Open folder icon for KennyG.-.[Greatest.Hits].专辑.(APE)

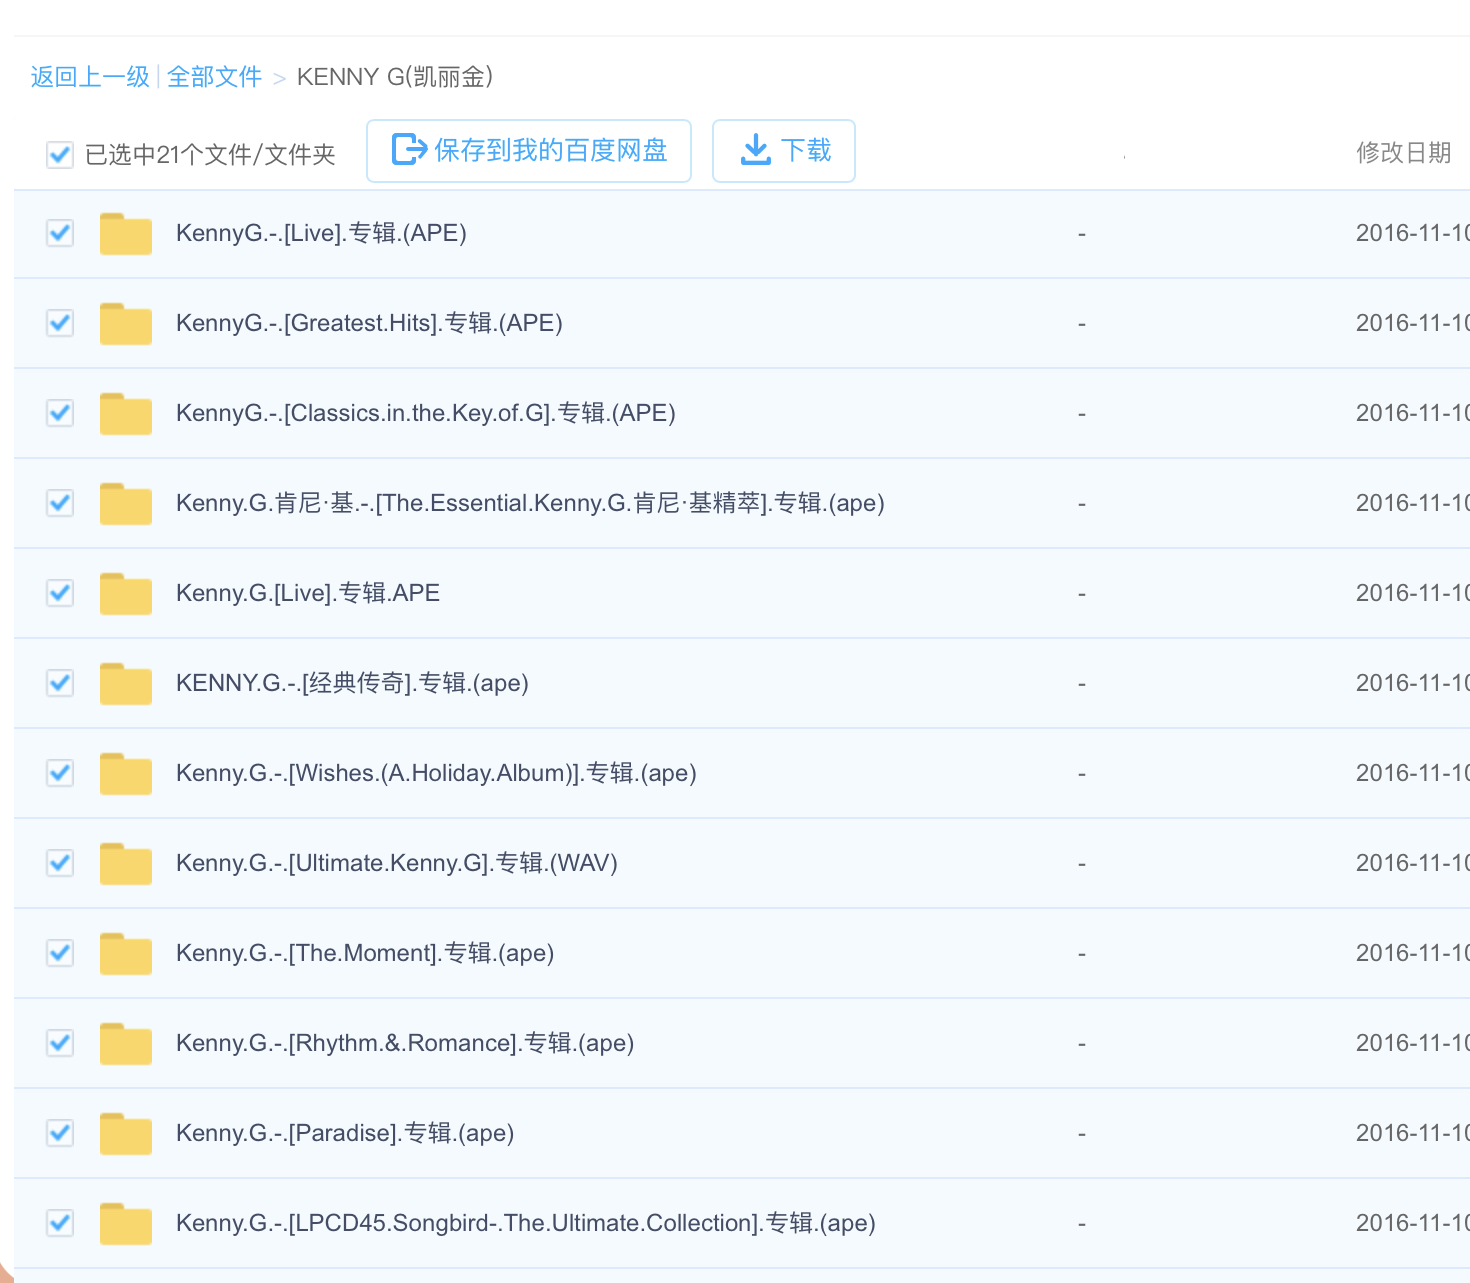click(x=126, y=324)
